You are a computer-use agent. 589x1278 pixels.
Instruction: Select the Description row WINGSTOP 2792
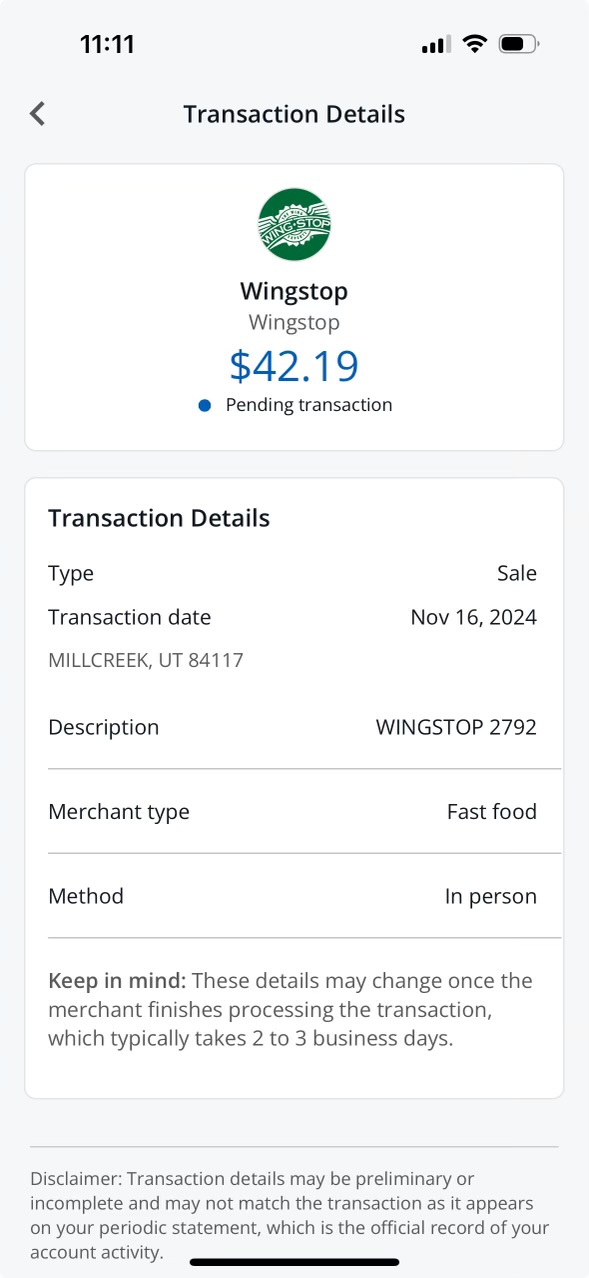tap(293, 727)
